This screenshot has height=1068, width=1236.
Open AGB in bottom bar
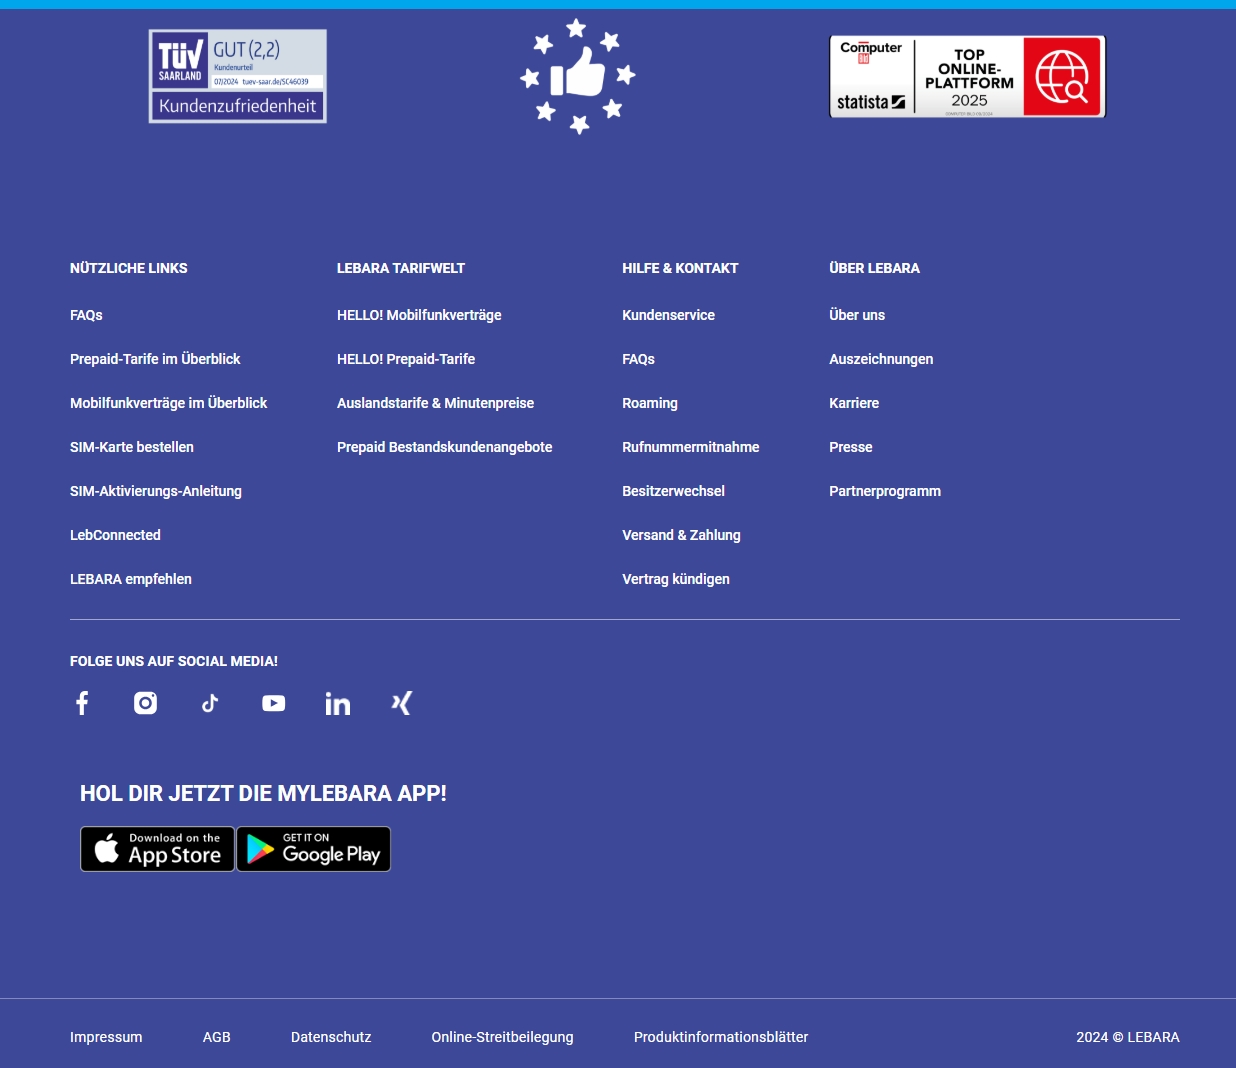217,1037
